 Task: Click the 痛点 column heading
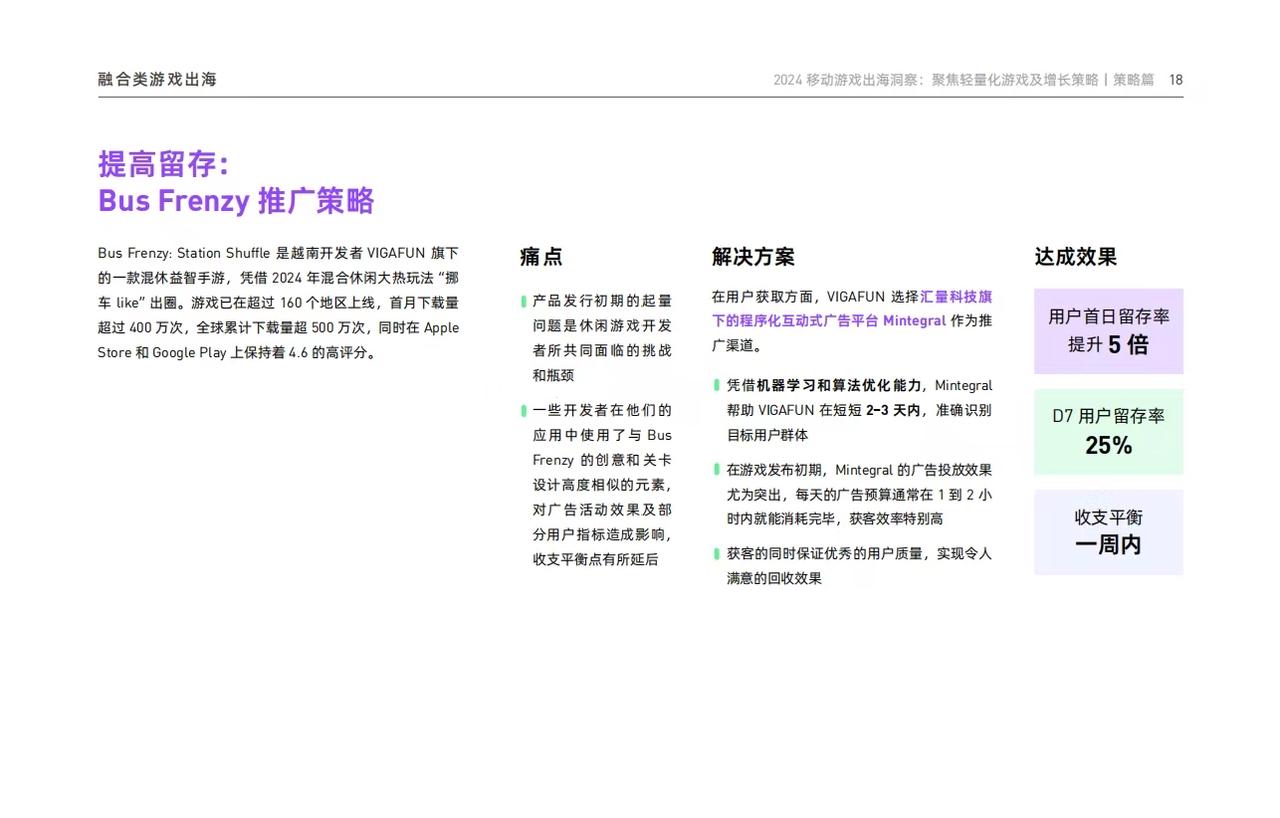pyautogui.click(x=541, y=257)
